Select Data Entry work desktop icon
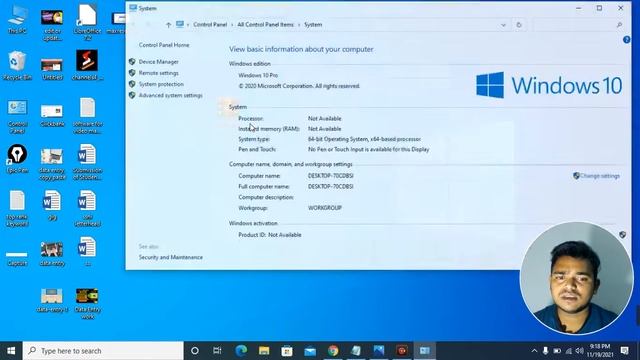Image resolution: width=640 pixels, height=360 pixels. [x=87, y=304]
